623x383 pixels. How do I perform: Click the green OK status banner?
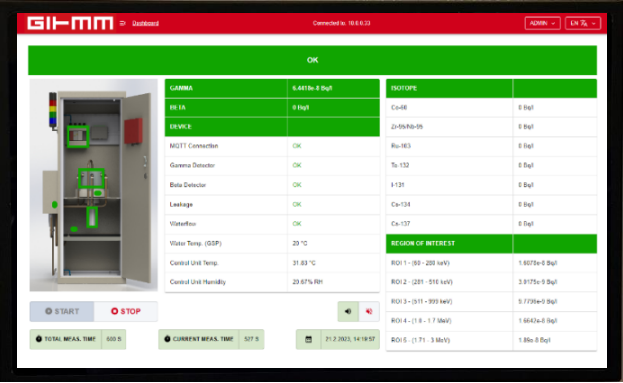312,60
